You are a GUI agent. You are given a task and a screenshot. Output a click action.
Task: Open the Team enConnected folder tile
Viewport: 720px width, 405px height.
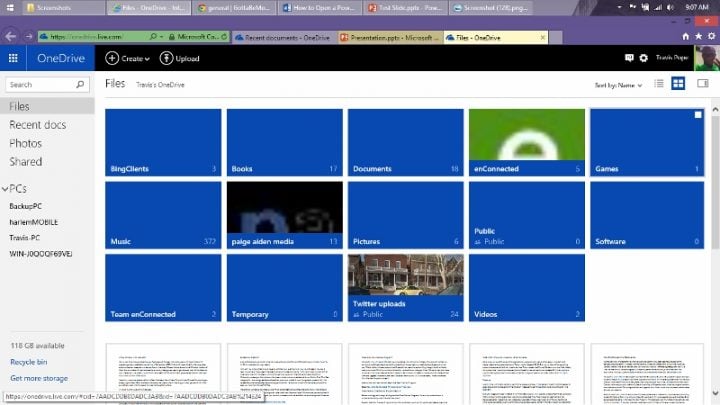[x=163, y=288]
